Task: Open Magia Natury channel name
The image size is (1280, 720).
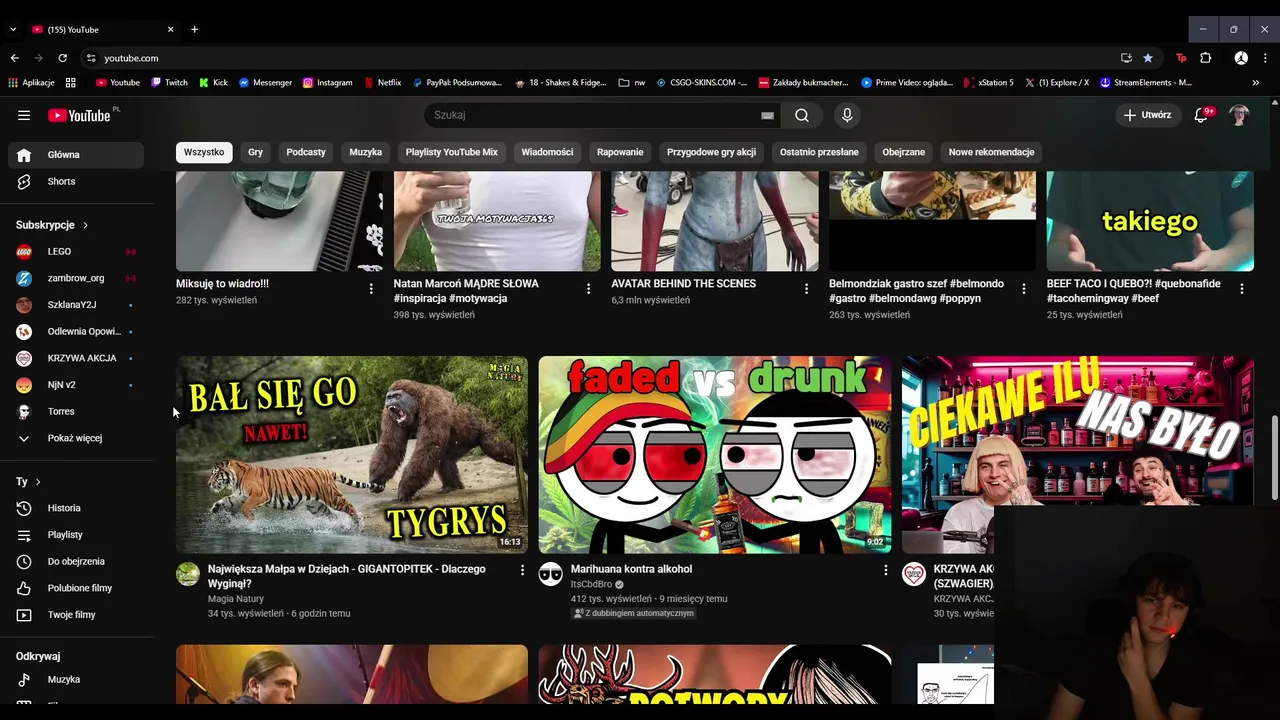Action: point(236,599)
